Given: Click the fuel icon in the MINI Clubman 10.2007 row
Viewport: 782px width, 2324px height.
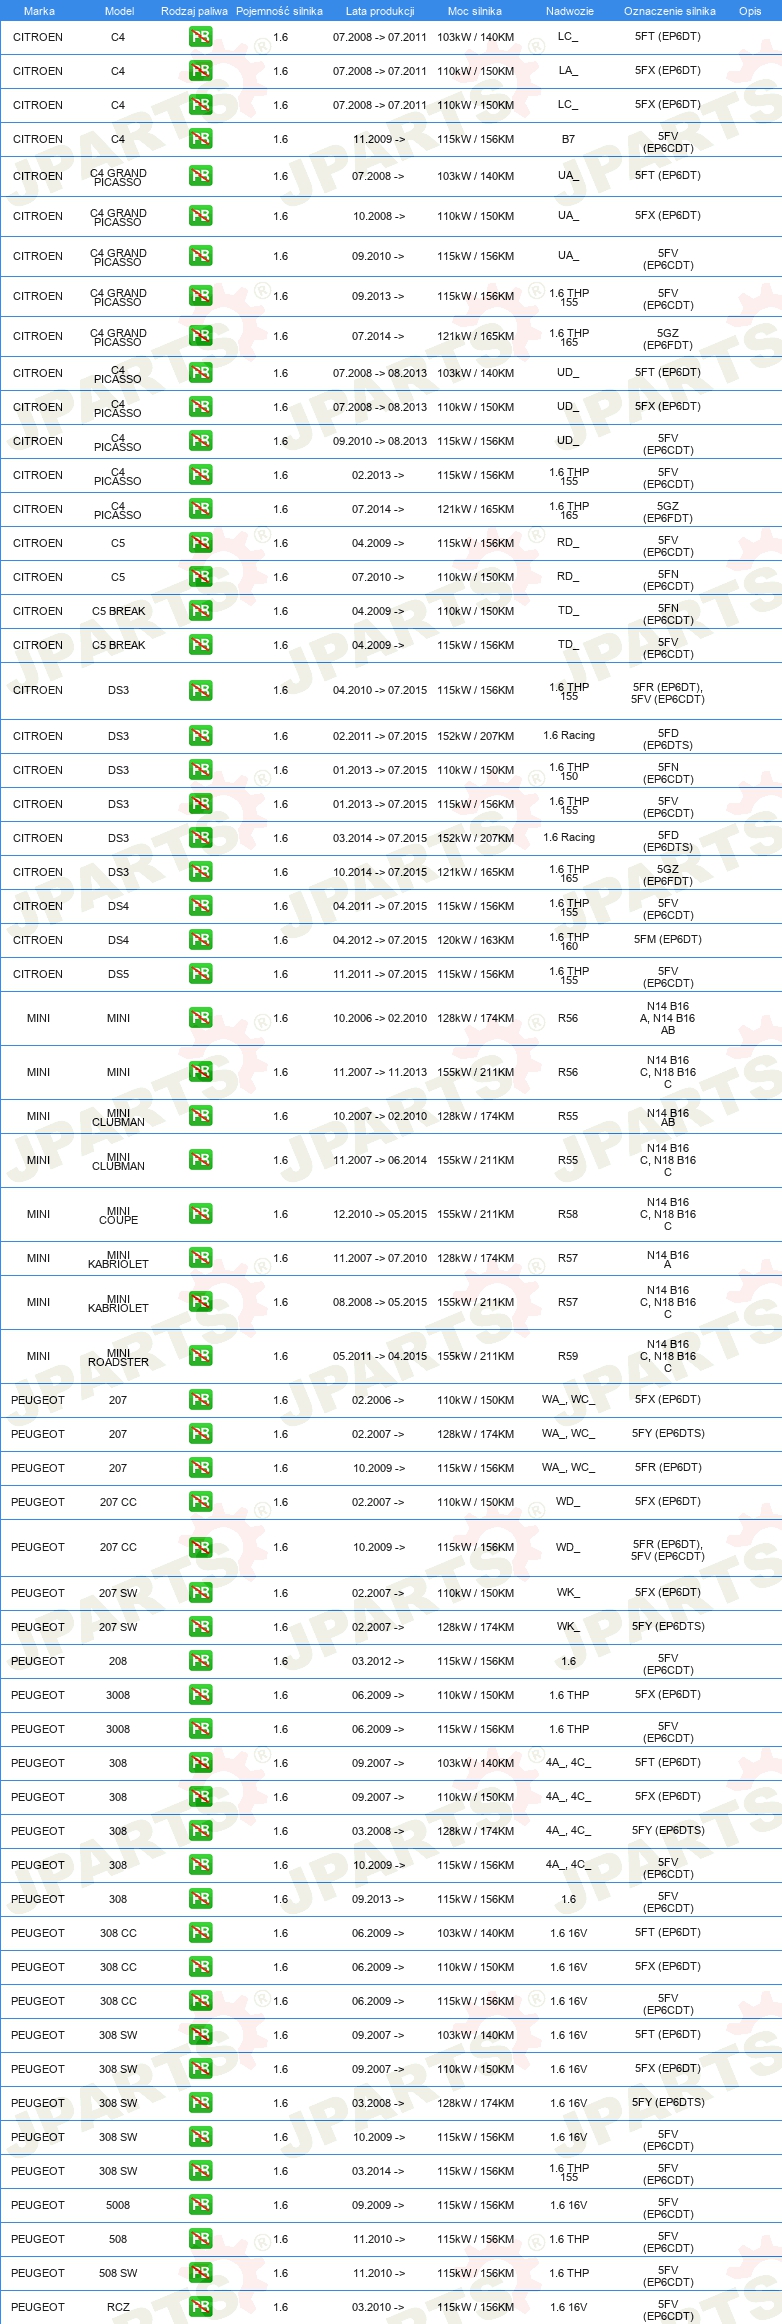Looking at the screenshot, I should pyautogui.click(x=200, y=1116).
